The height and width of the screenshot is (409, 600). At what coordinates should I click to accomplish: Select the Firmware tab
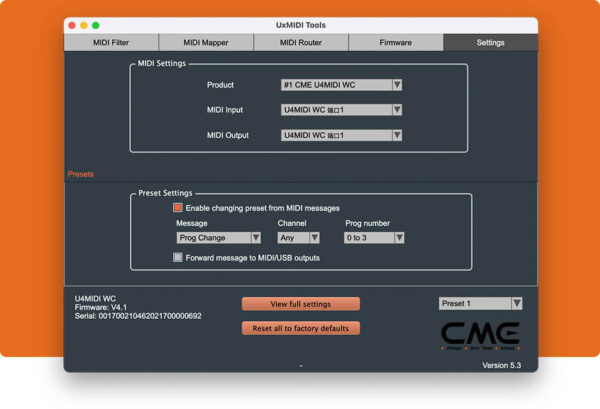pos(396,42)
